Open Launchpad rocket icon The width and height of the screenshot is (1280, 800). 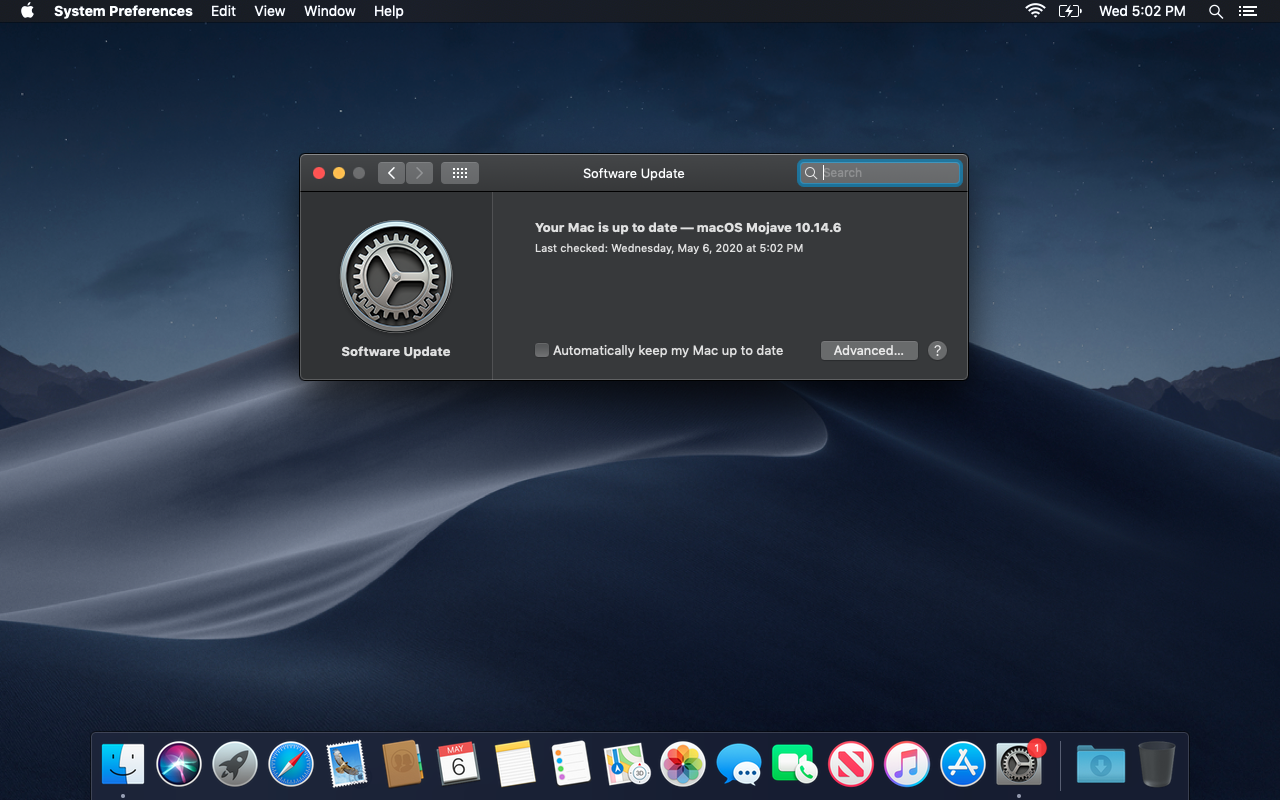tap(235, 765)
